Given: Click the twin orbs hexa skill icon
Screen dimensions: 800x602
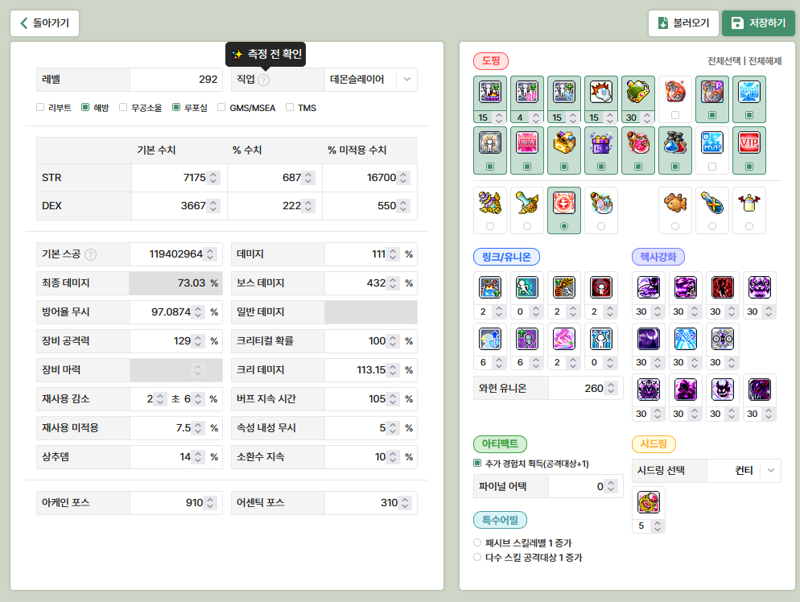Looking at the screenshot, I should pos(722,339).
